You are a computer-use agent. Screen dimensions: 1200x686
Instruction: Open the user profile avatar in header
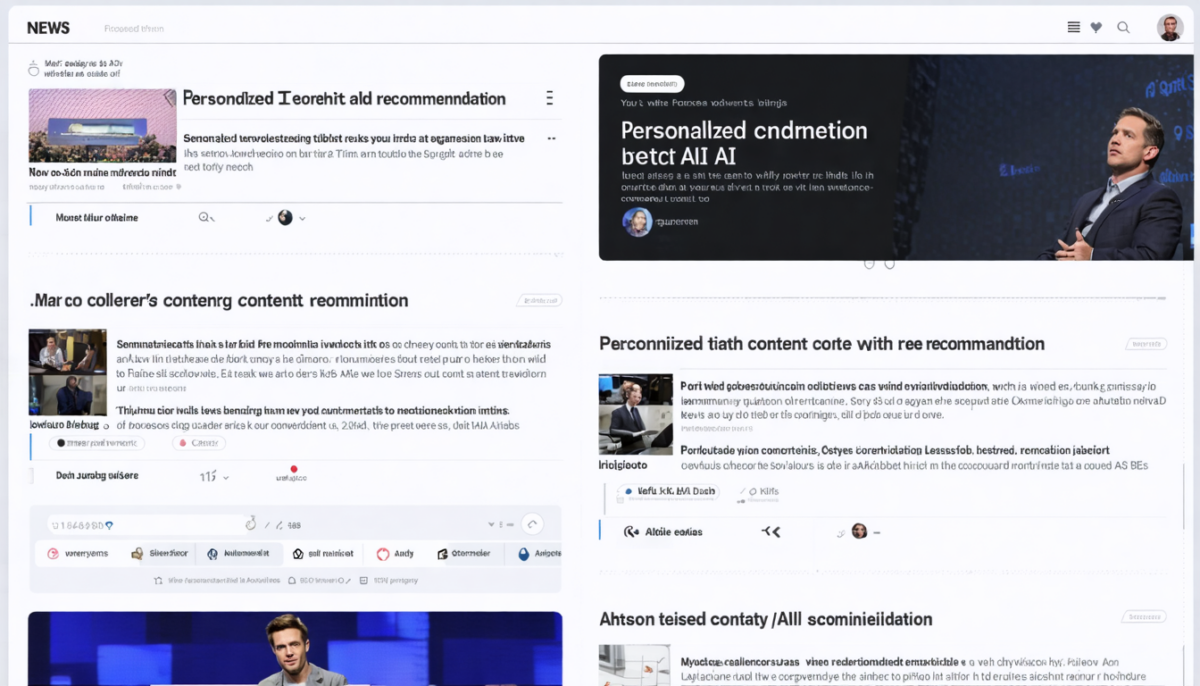[x=1170, y=28]
